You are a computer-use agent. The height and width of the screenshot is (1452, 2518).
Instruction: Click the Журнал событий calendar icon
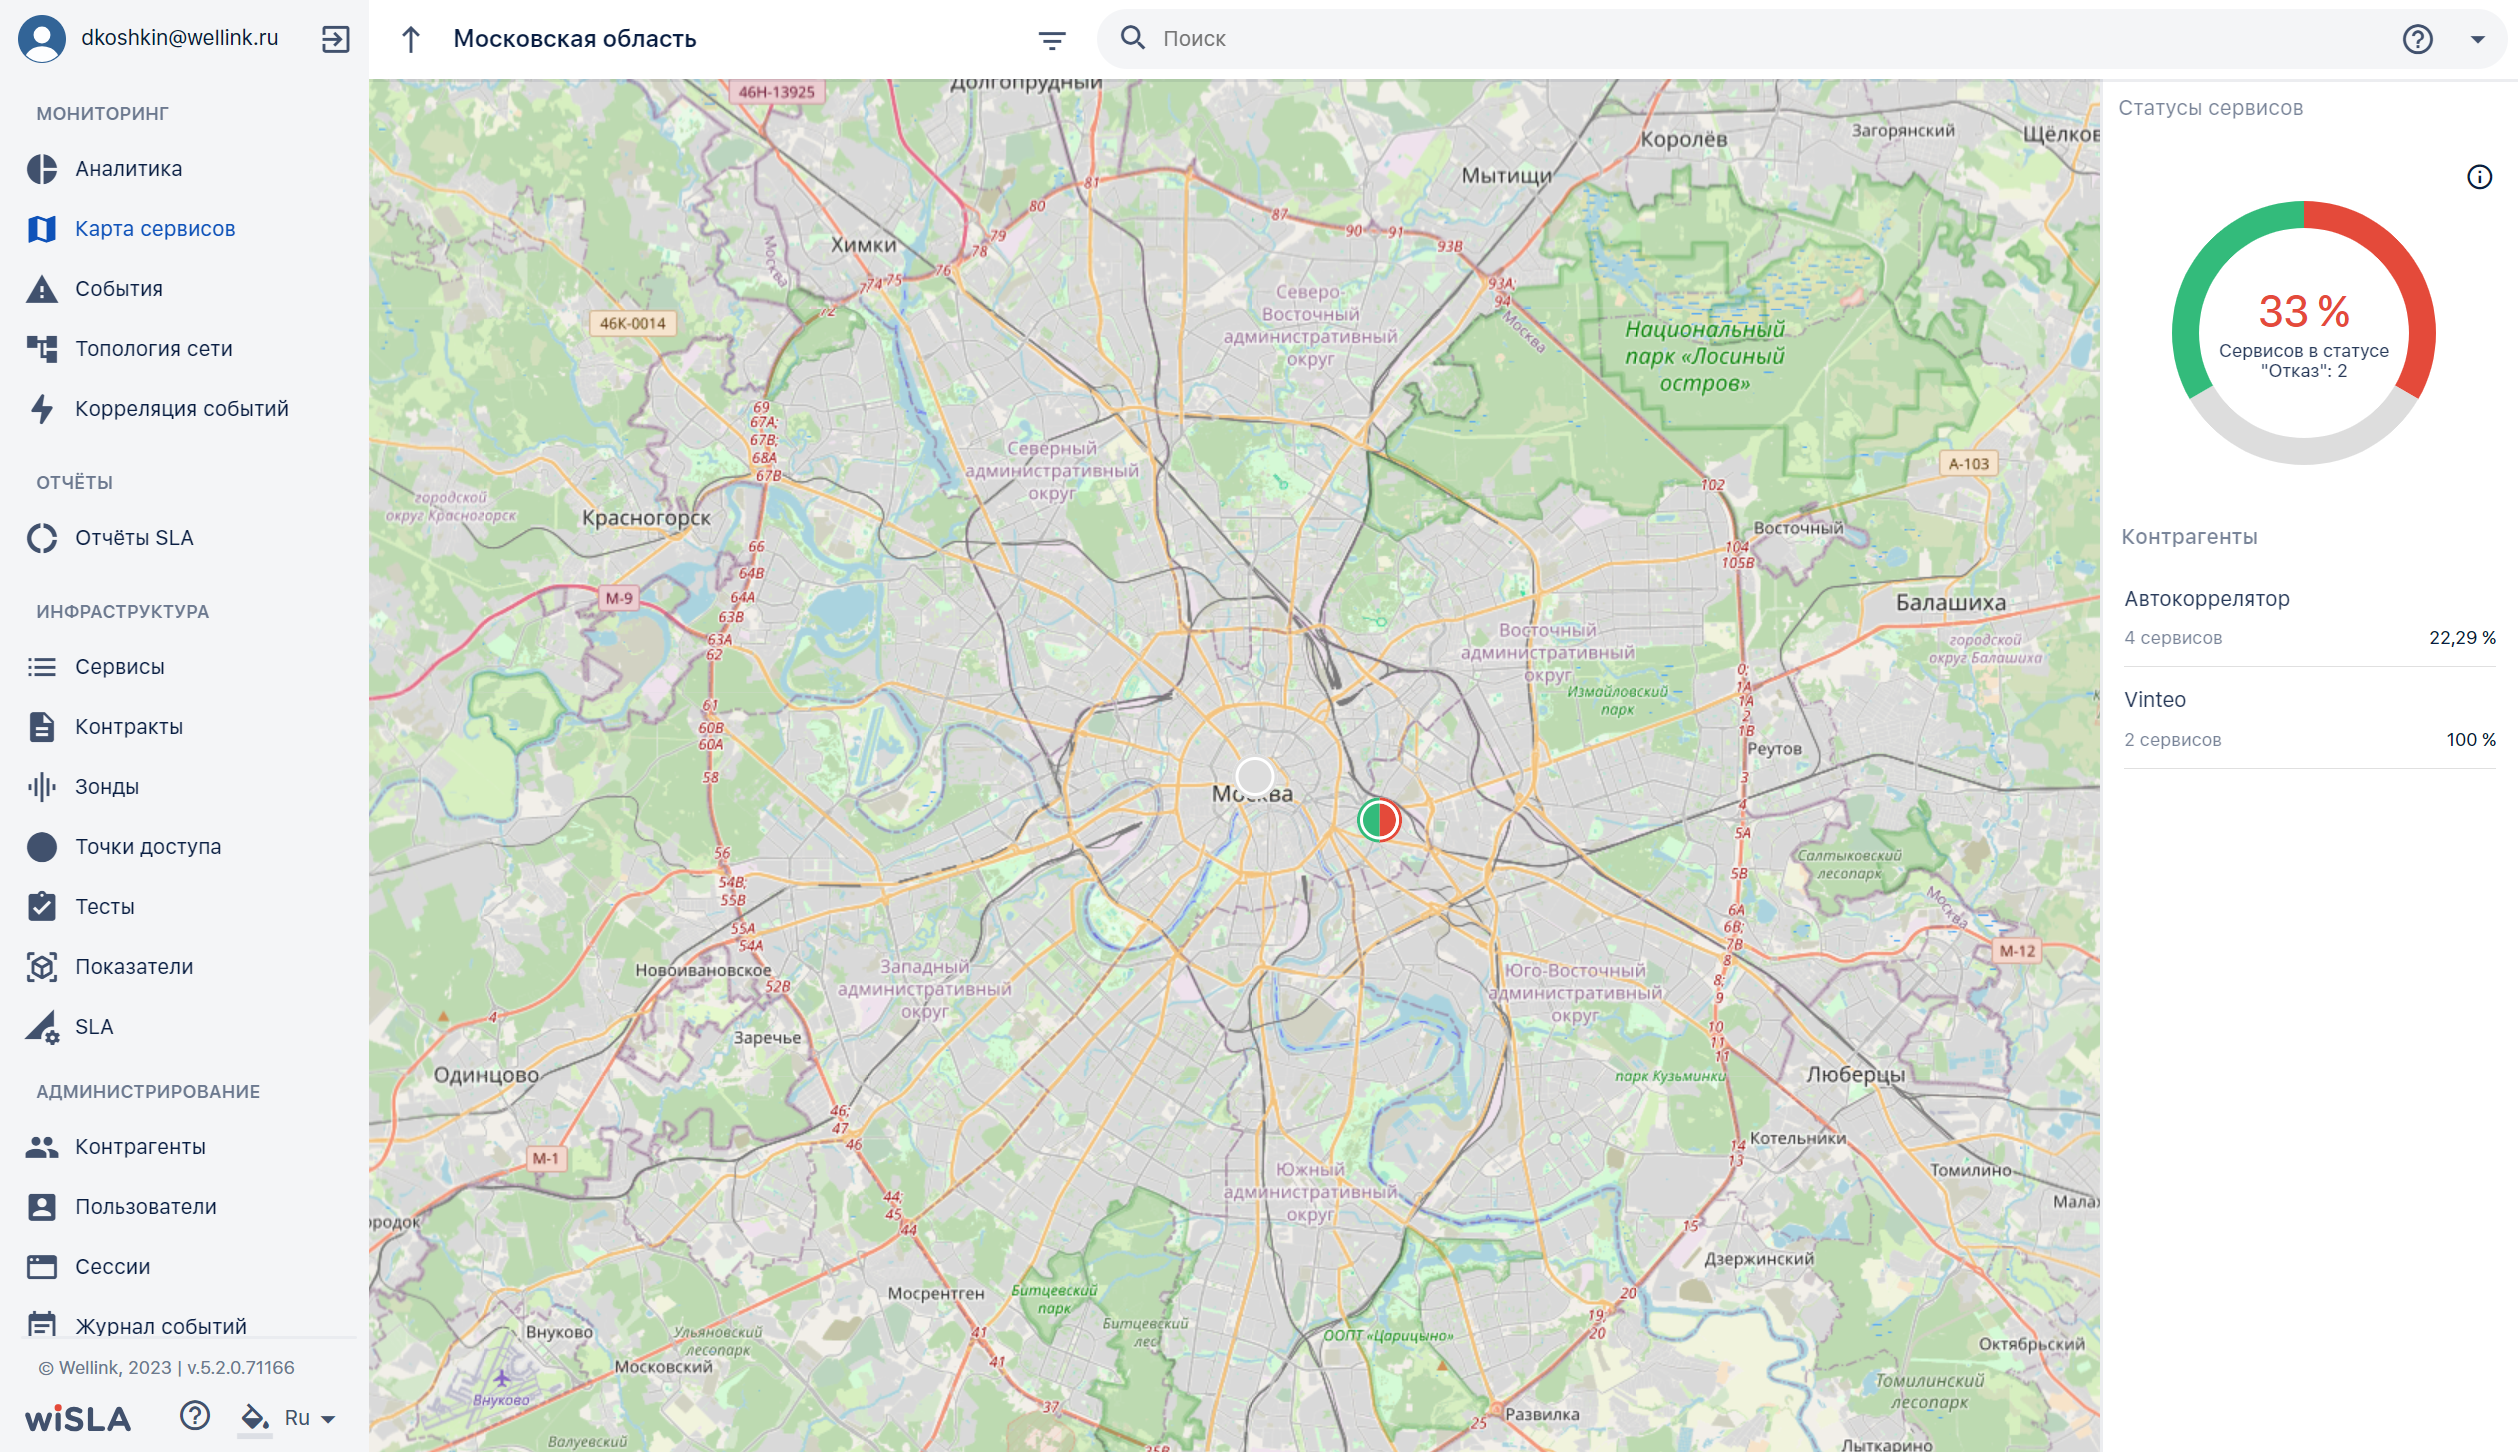pos(42,1324)
